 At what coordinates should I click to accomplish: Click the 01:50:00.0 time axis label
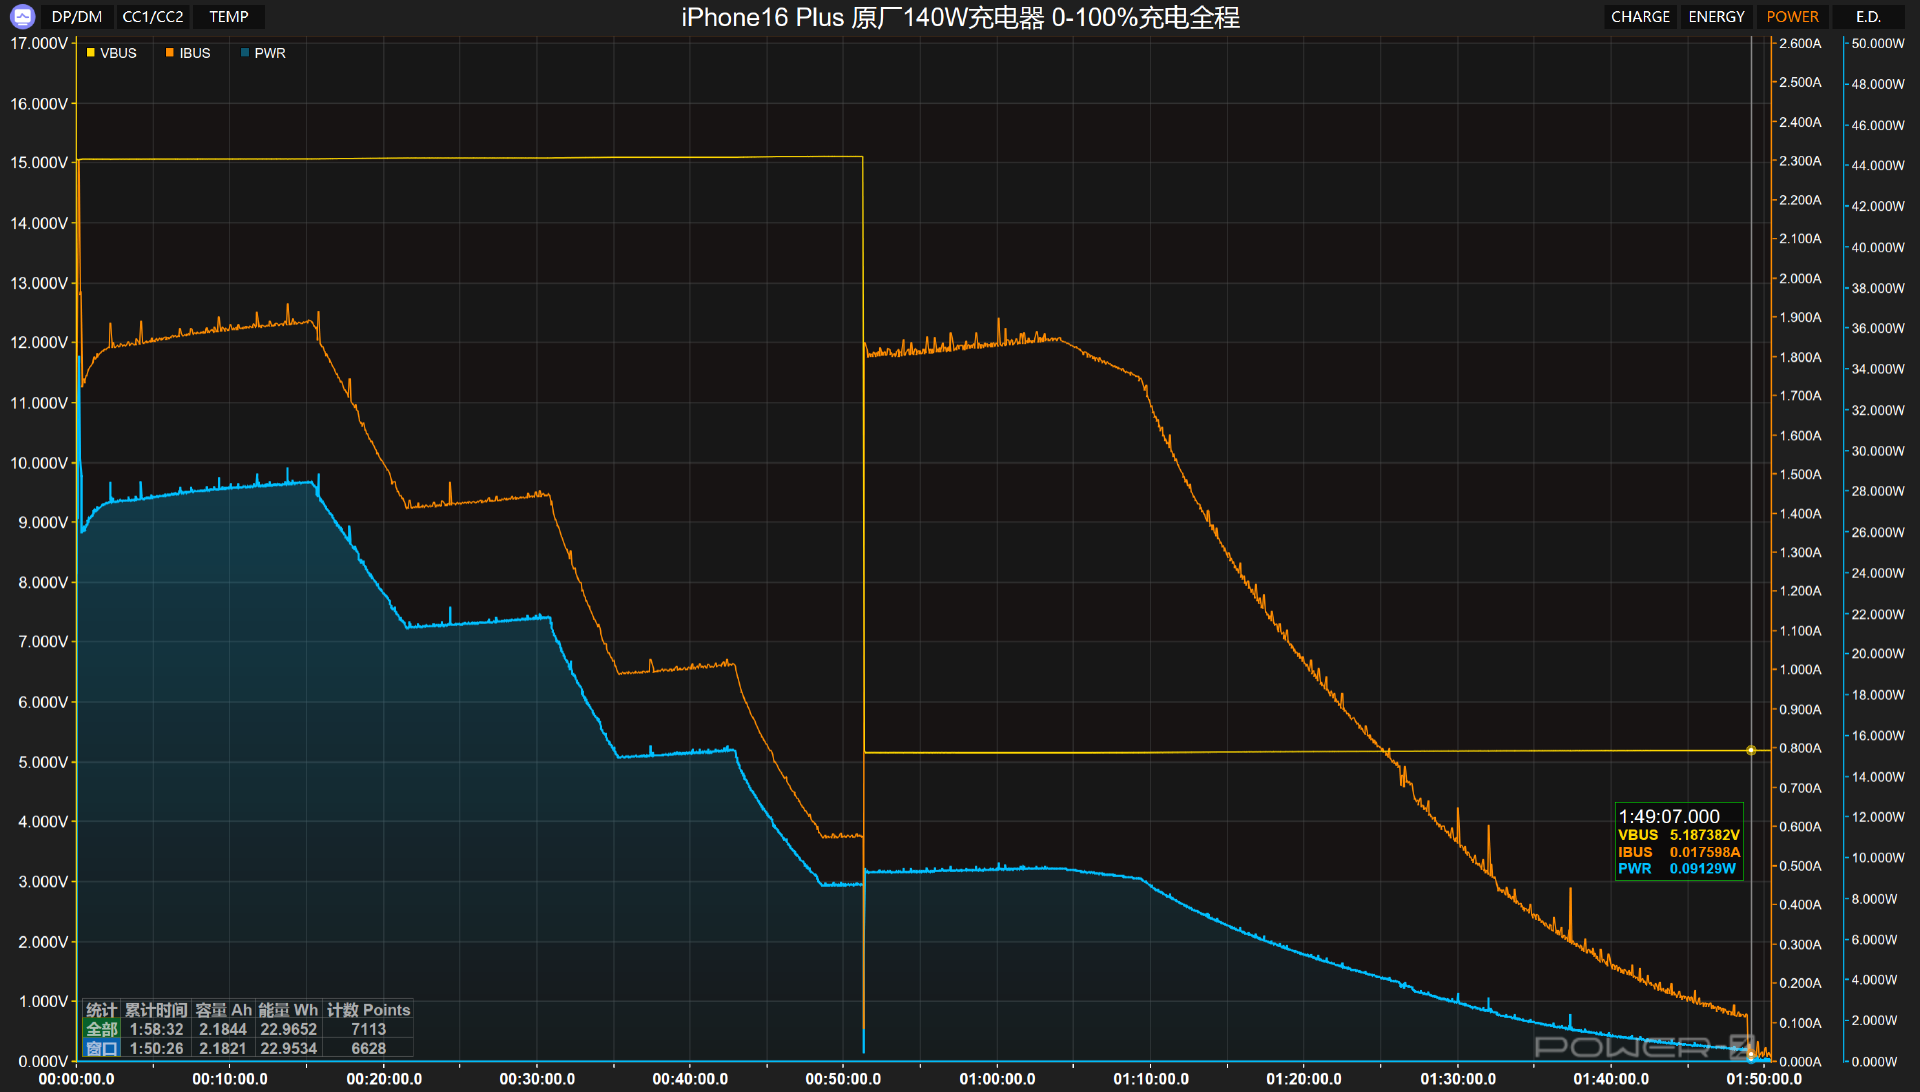pyautogui.click(x=1764, y=1079)
